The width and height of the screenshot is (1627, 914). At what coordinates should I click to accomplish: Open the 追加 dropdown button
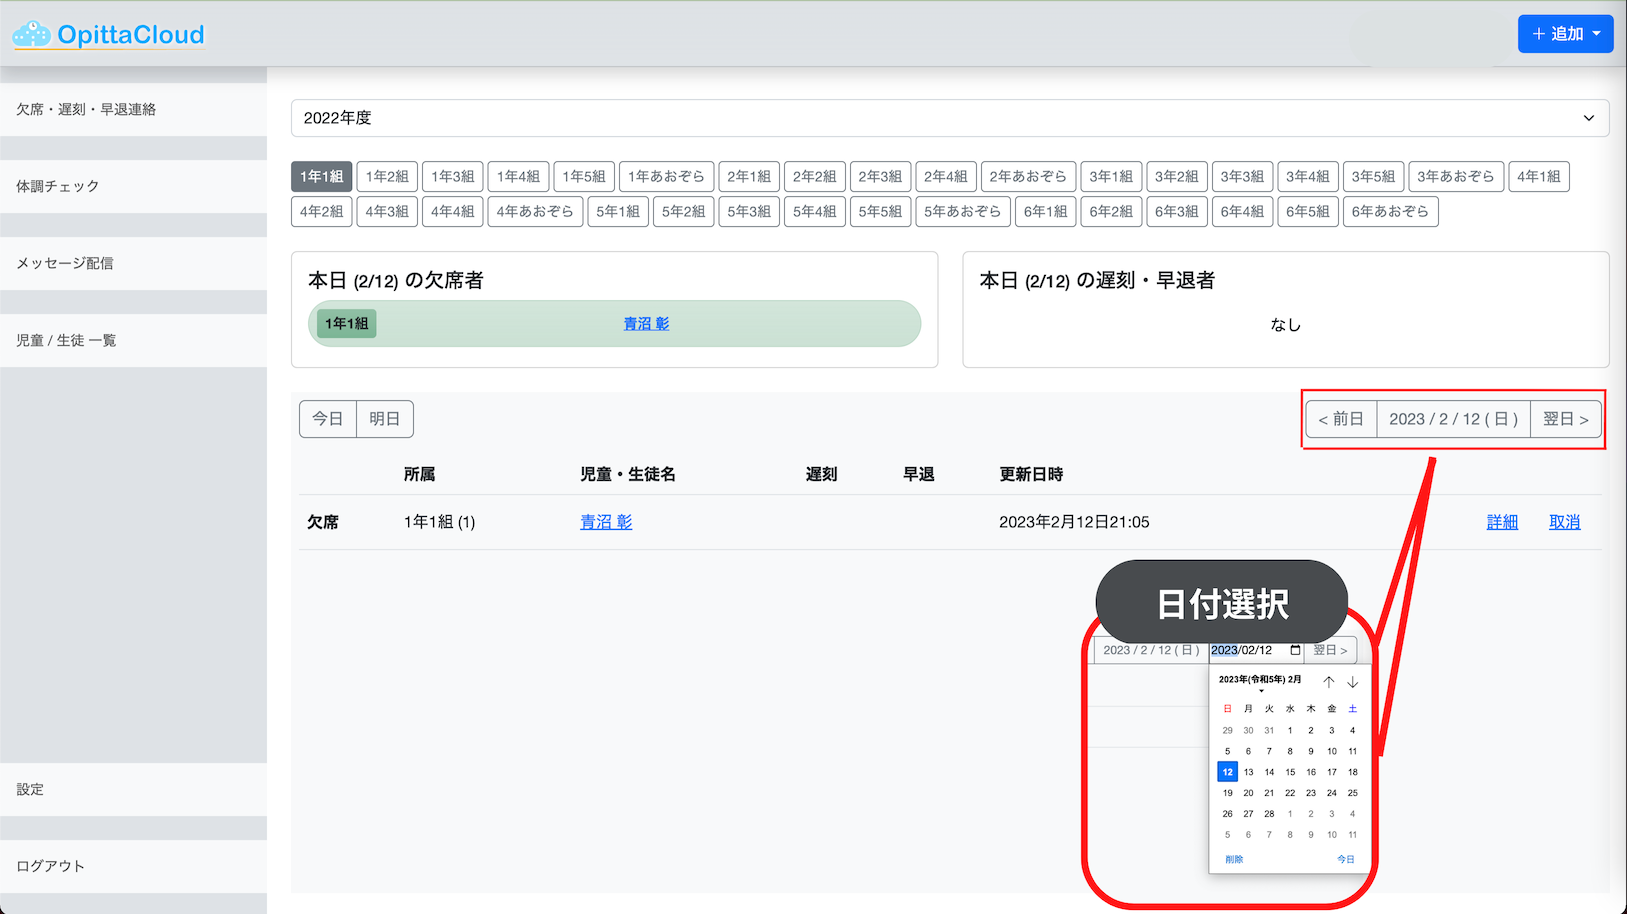[x=1565, y=34]
